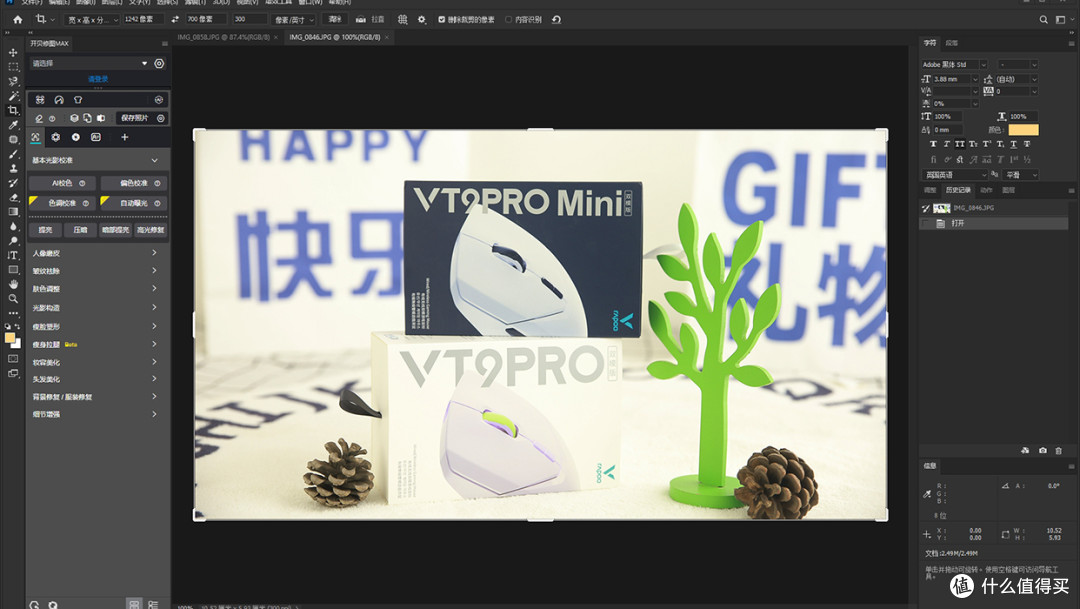Open crop ratio preset dropdown 宽x高x分
1080x609 pixels.
[92, 20]
